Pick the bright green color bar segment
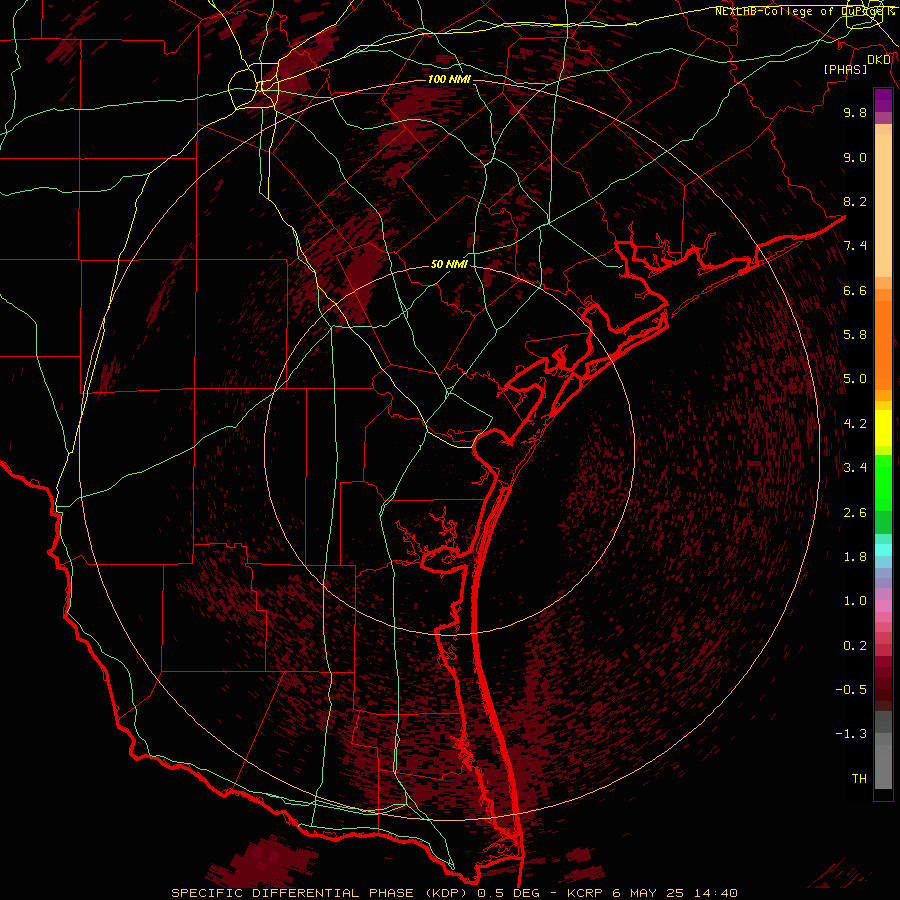Screen dimensions: 900x900 coord(883,483)
